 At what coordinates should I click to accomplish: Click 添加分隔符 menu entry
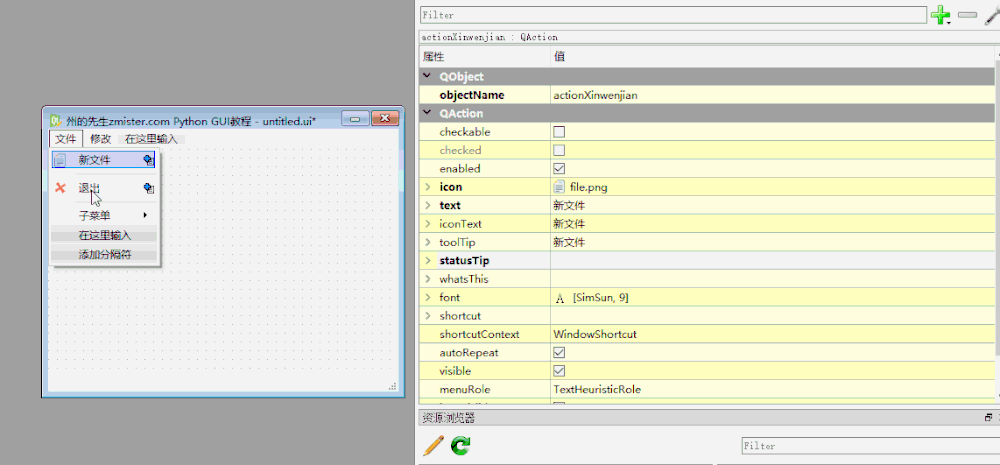click(x=104, y=255)
